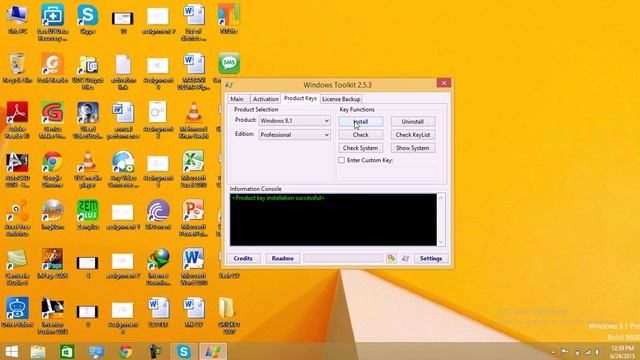
Task: Open the Credits button
Action: click(x=243, y=258)
